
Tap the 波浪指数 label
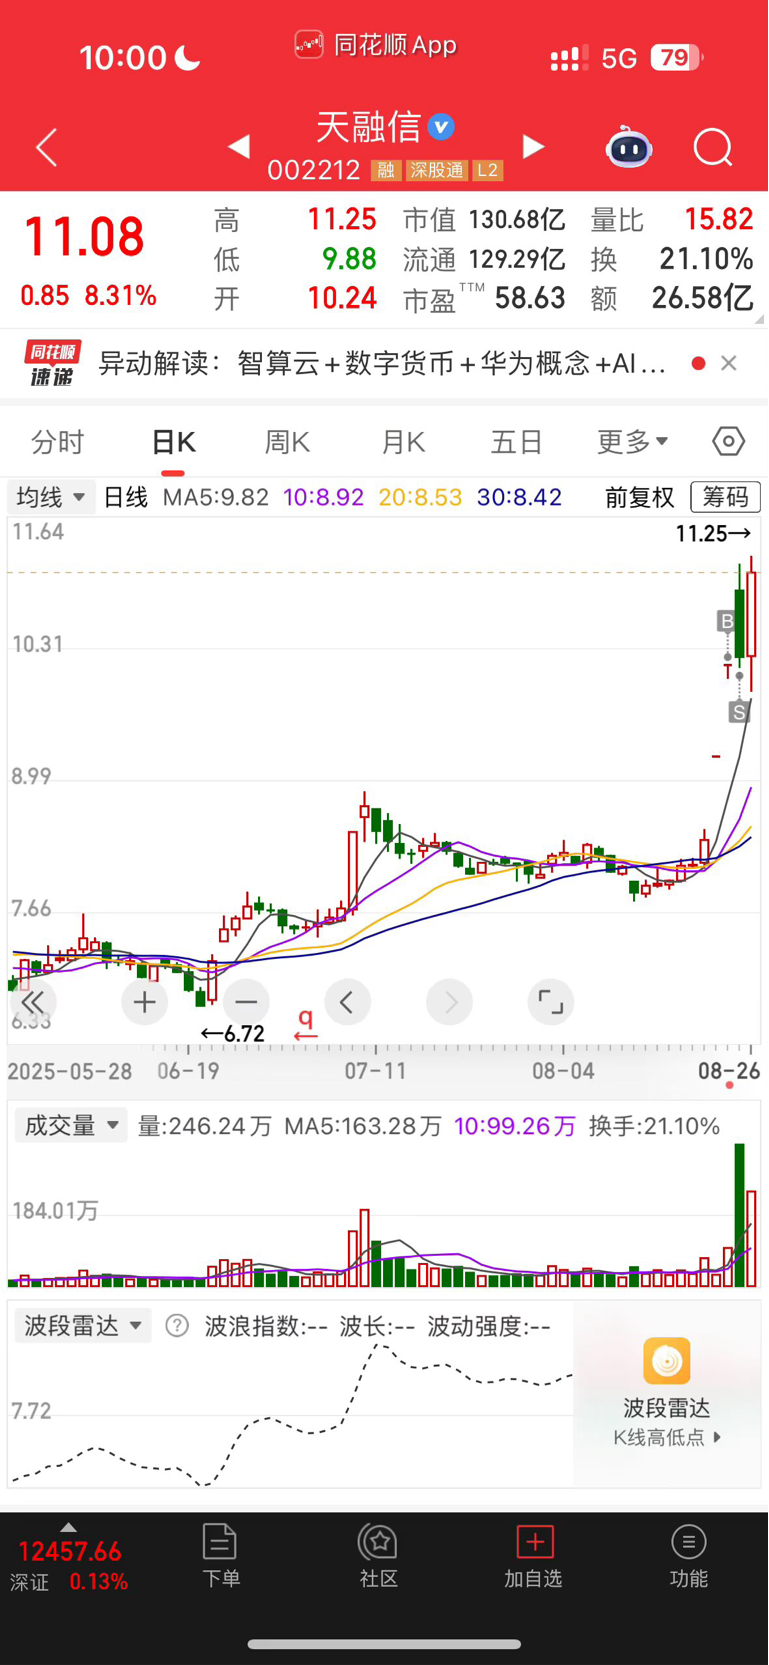point(266,1327)
